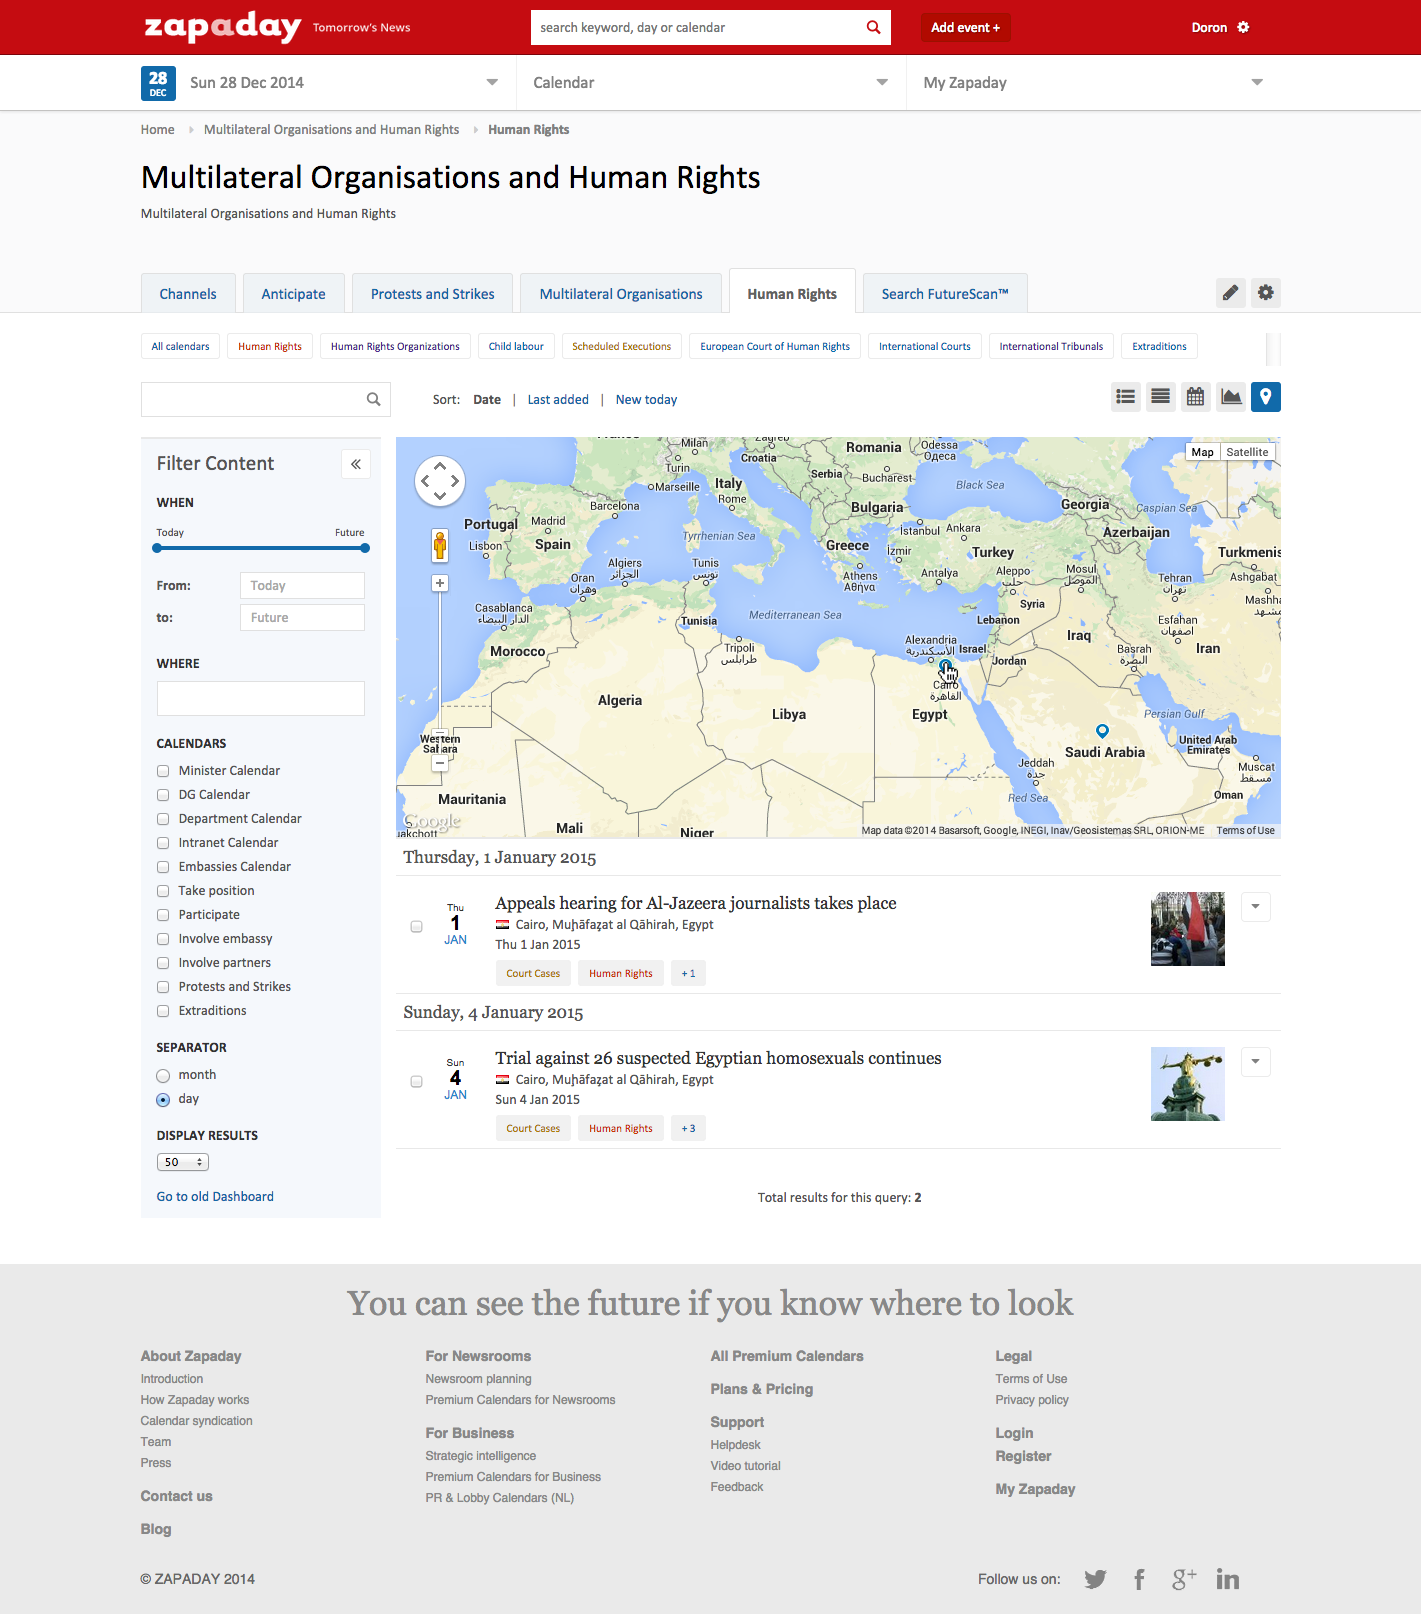Viewport: 1421px width, 1614px height.
Task: Open Zapaday Facebook page icon
Action: pyautogui.click(x=1139, y=1579)
